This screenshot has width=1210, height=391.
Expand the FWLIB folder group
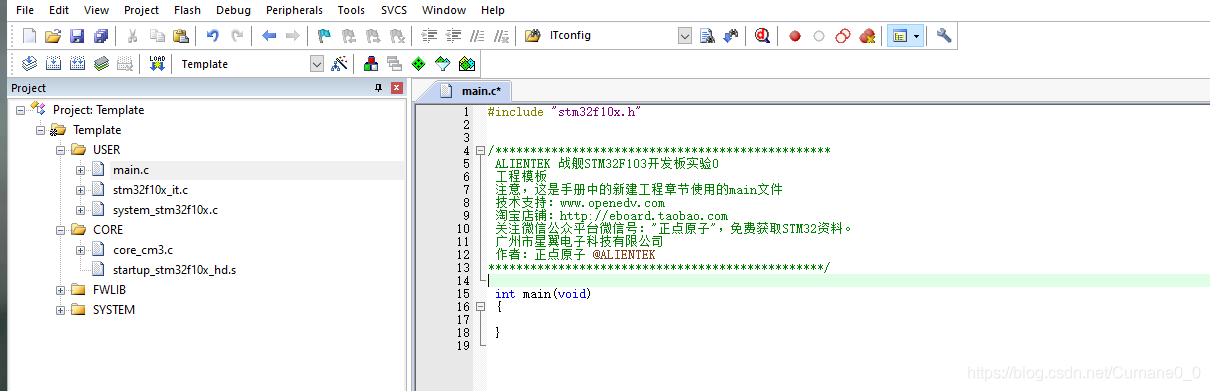click(x=61, y=290)
